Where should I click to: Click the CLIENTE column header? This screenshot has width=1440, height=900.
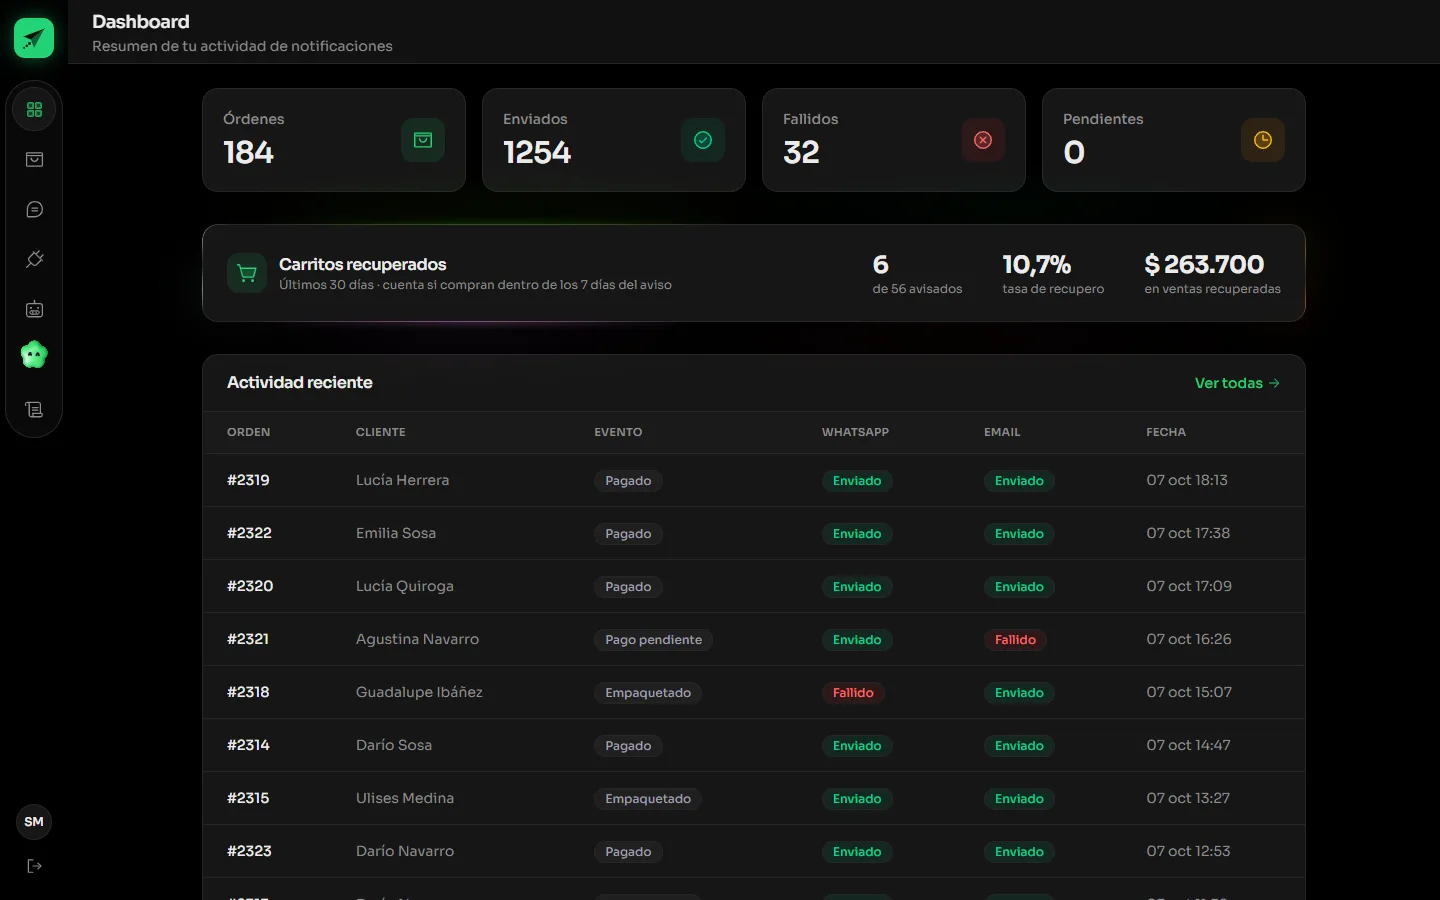pyautogui.click(x=381, y=432)
